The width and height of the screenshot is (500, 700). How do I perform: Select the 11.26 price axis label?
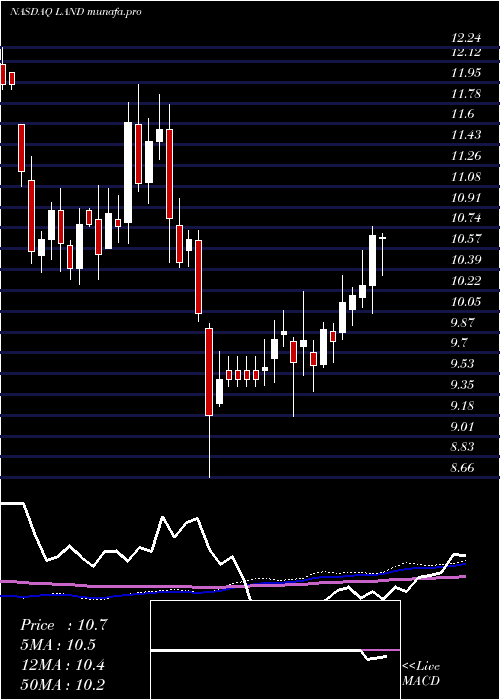[466, 156]
